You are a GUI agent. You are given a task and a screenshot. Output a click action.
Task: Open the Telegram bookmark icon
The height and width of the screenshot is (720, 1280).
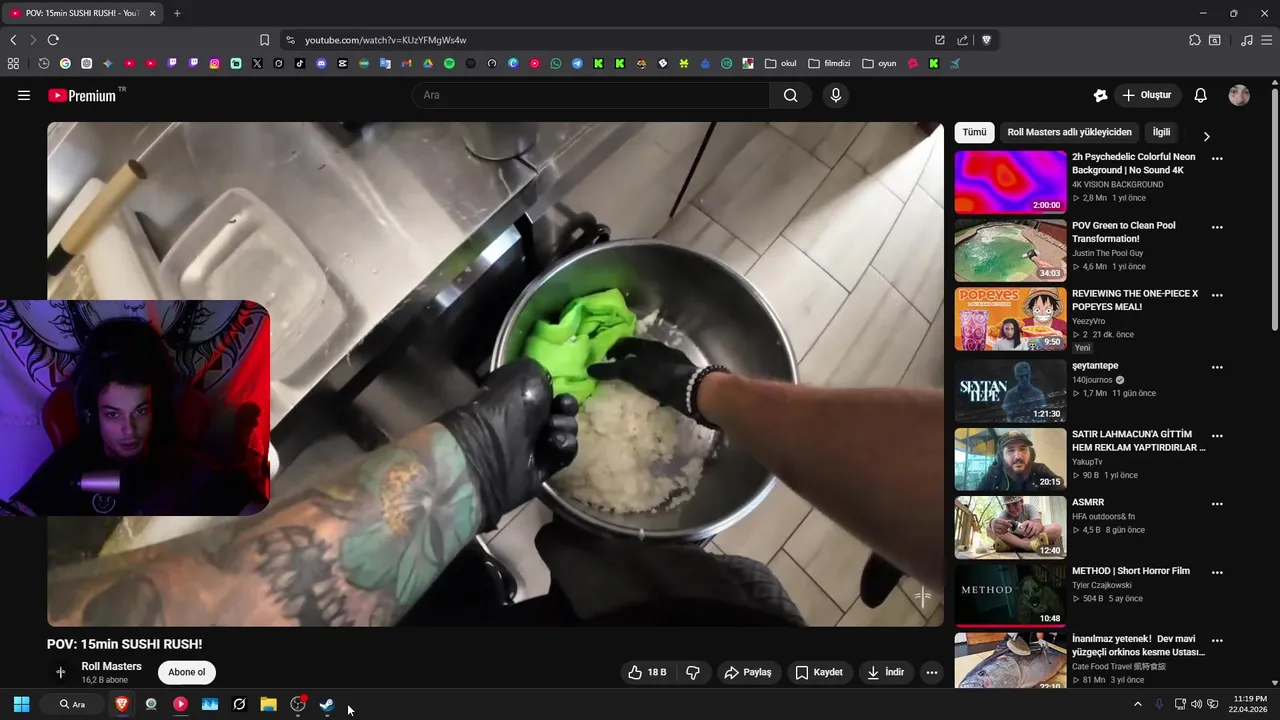[577, 63]
